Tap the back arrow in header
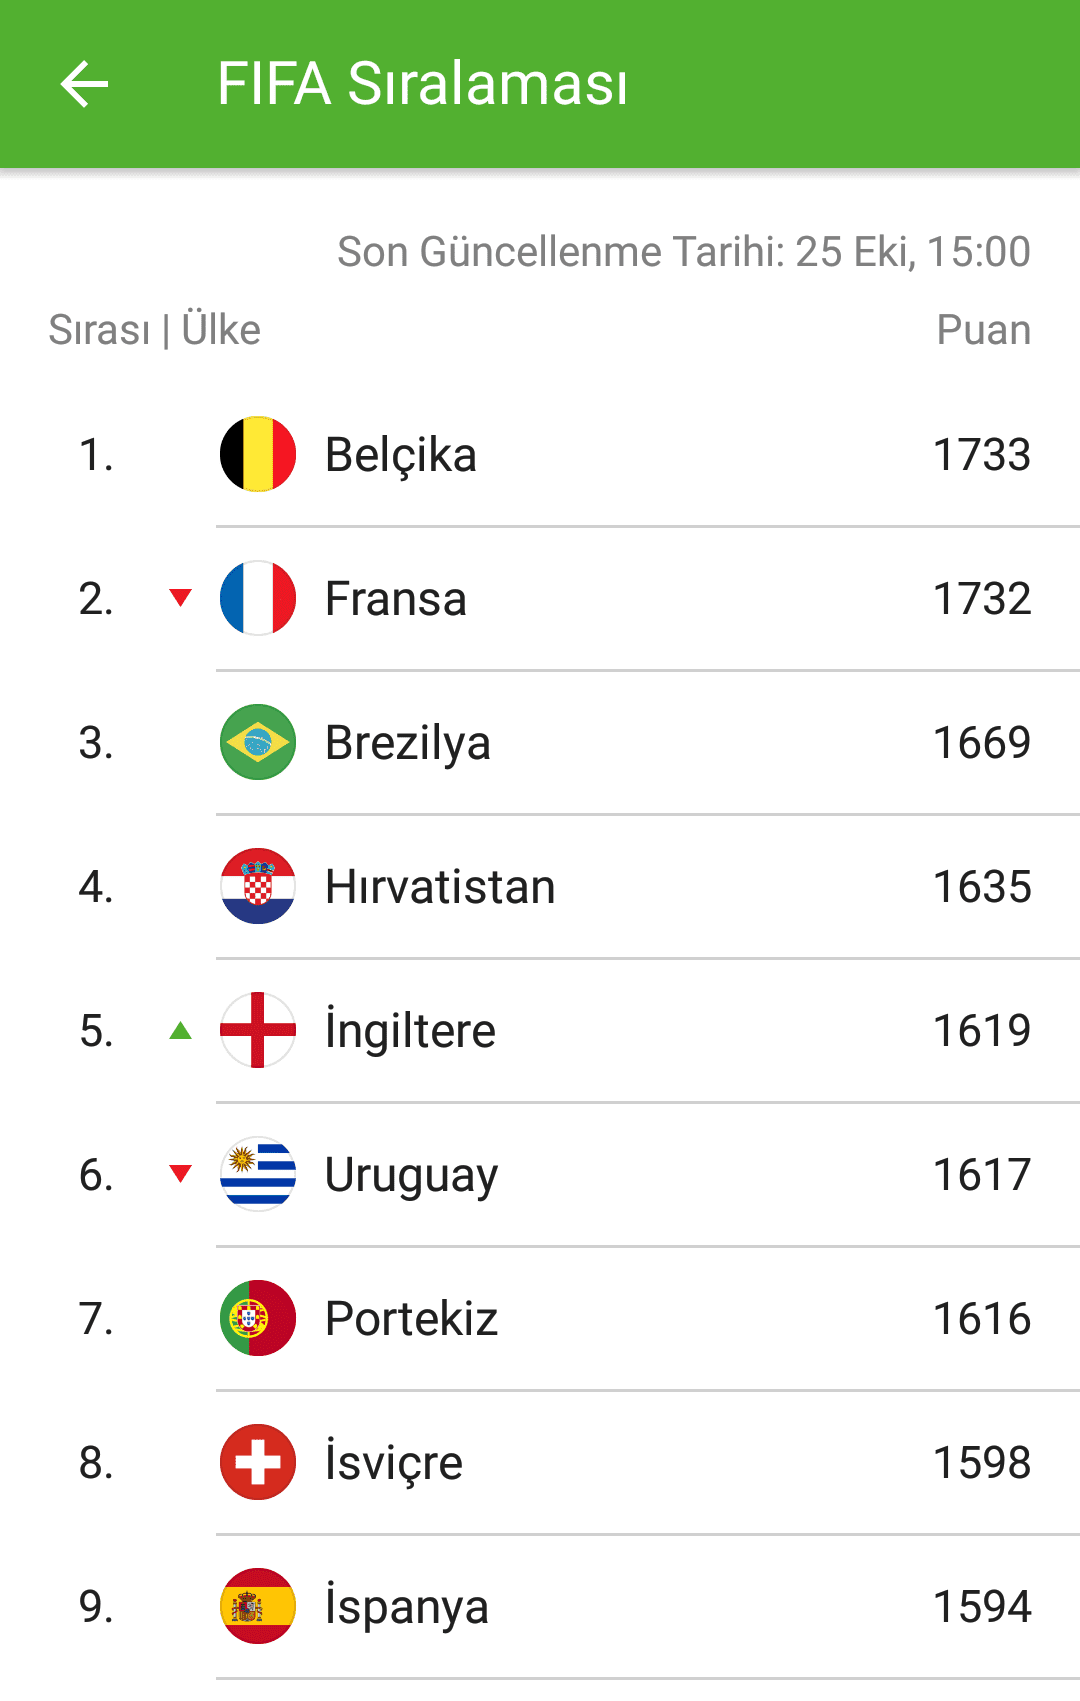This screenshot has width=1080, height=1701. pyautogui.click(x=84, y=84)
